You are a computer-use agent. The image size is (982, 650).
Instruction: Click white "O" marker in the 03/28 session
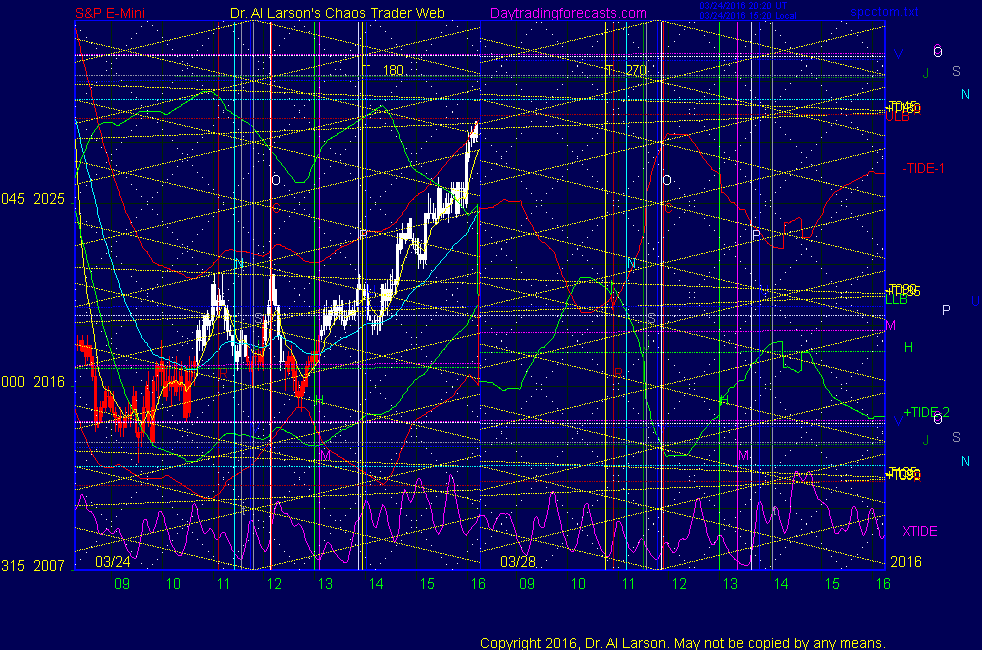[x=667, y=180]
